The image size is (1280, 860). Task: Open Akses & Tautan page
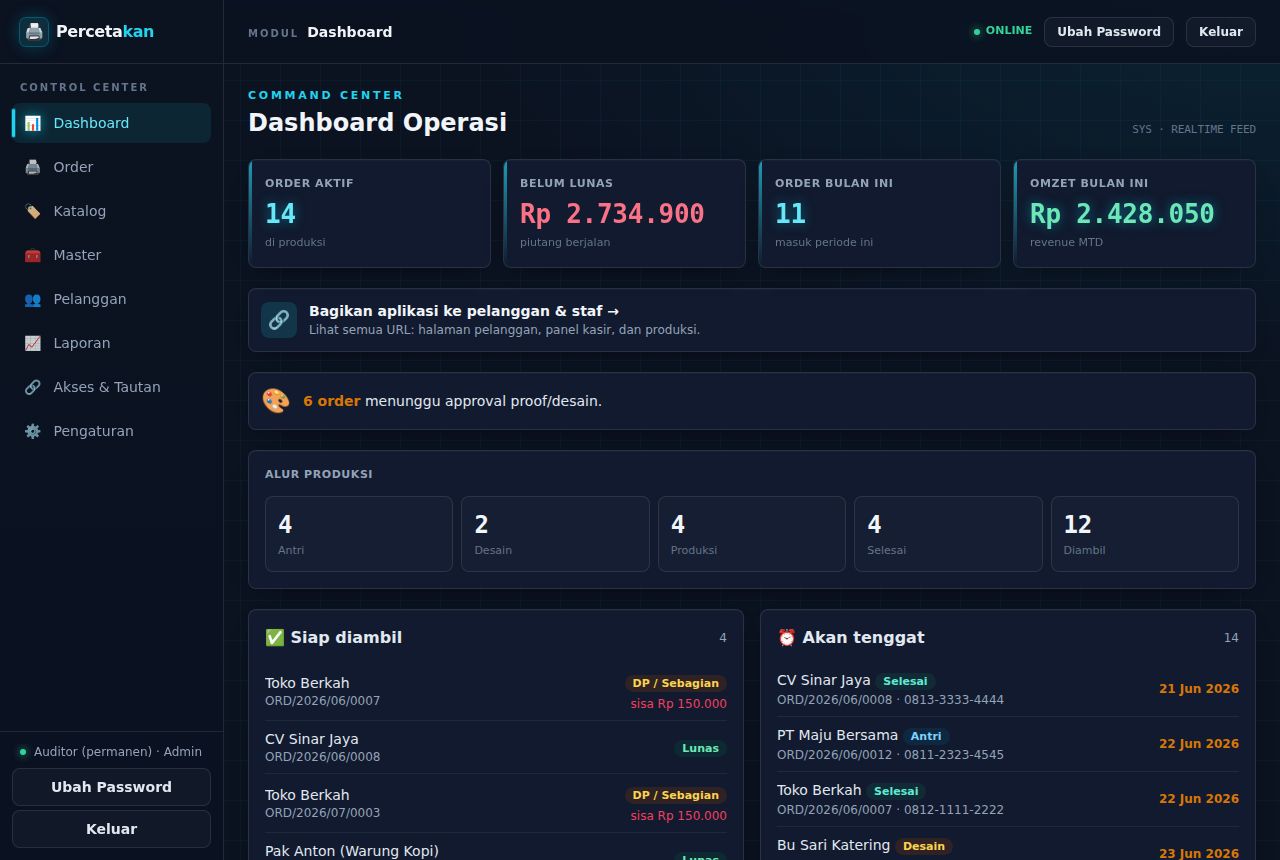pyautogui.click(x=111, y=387)
